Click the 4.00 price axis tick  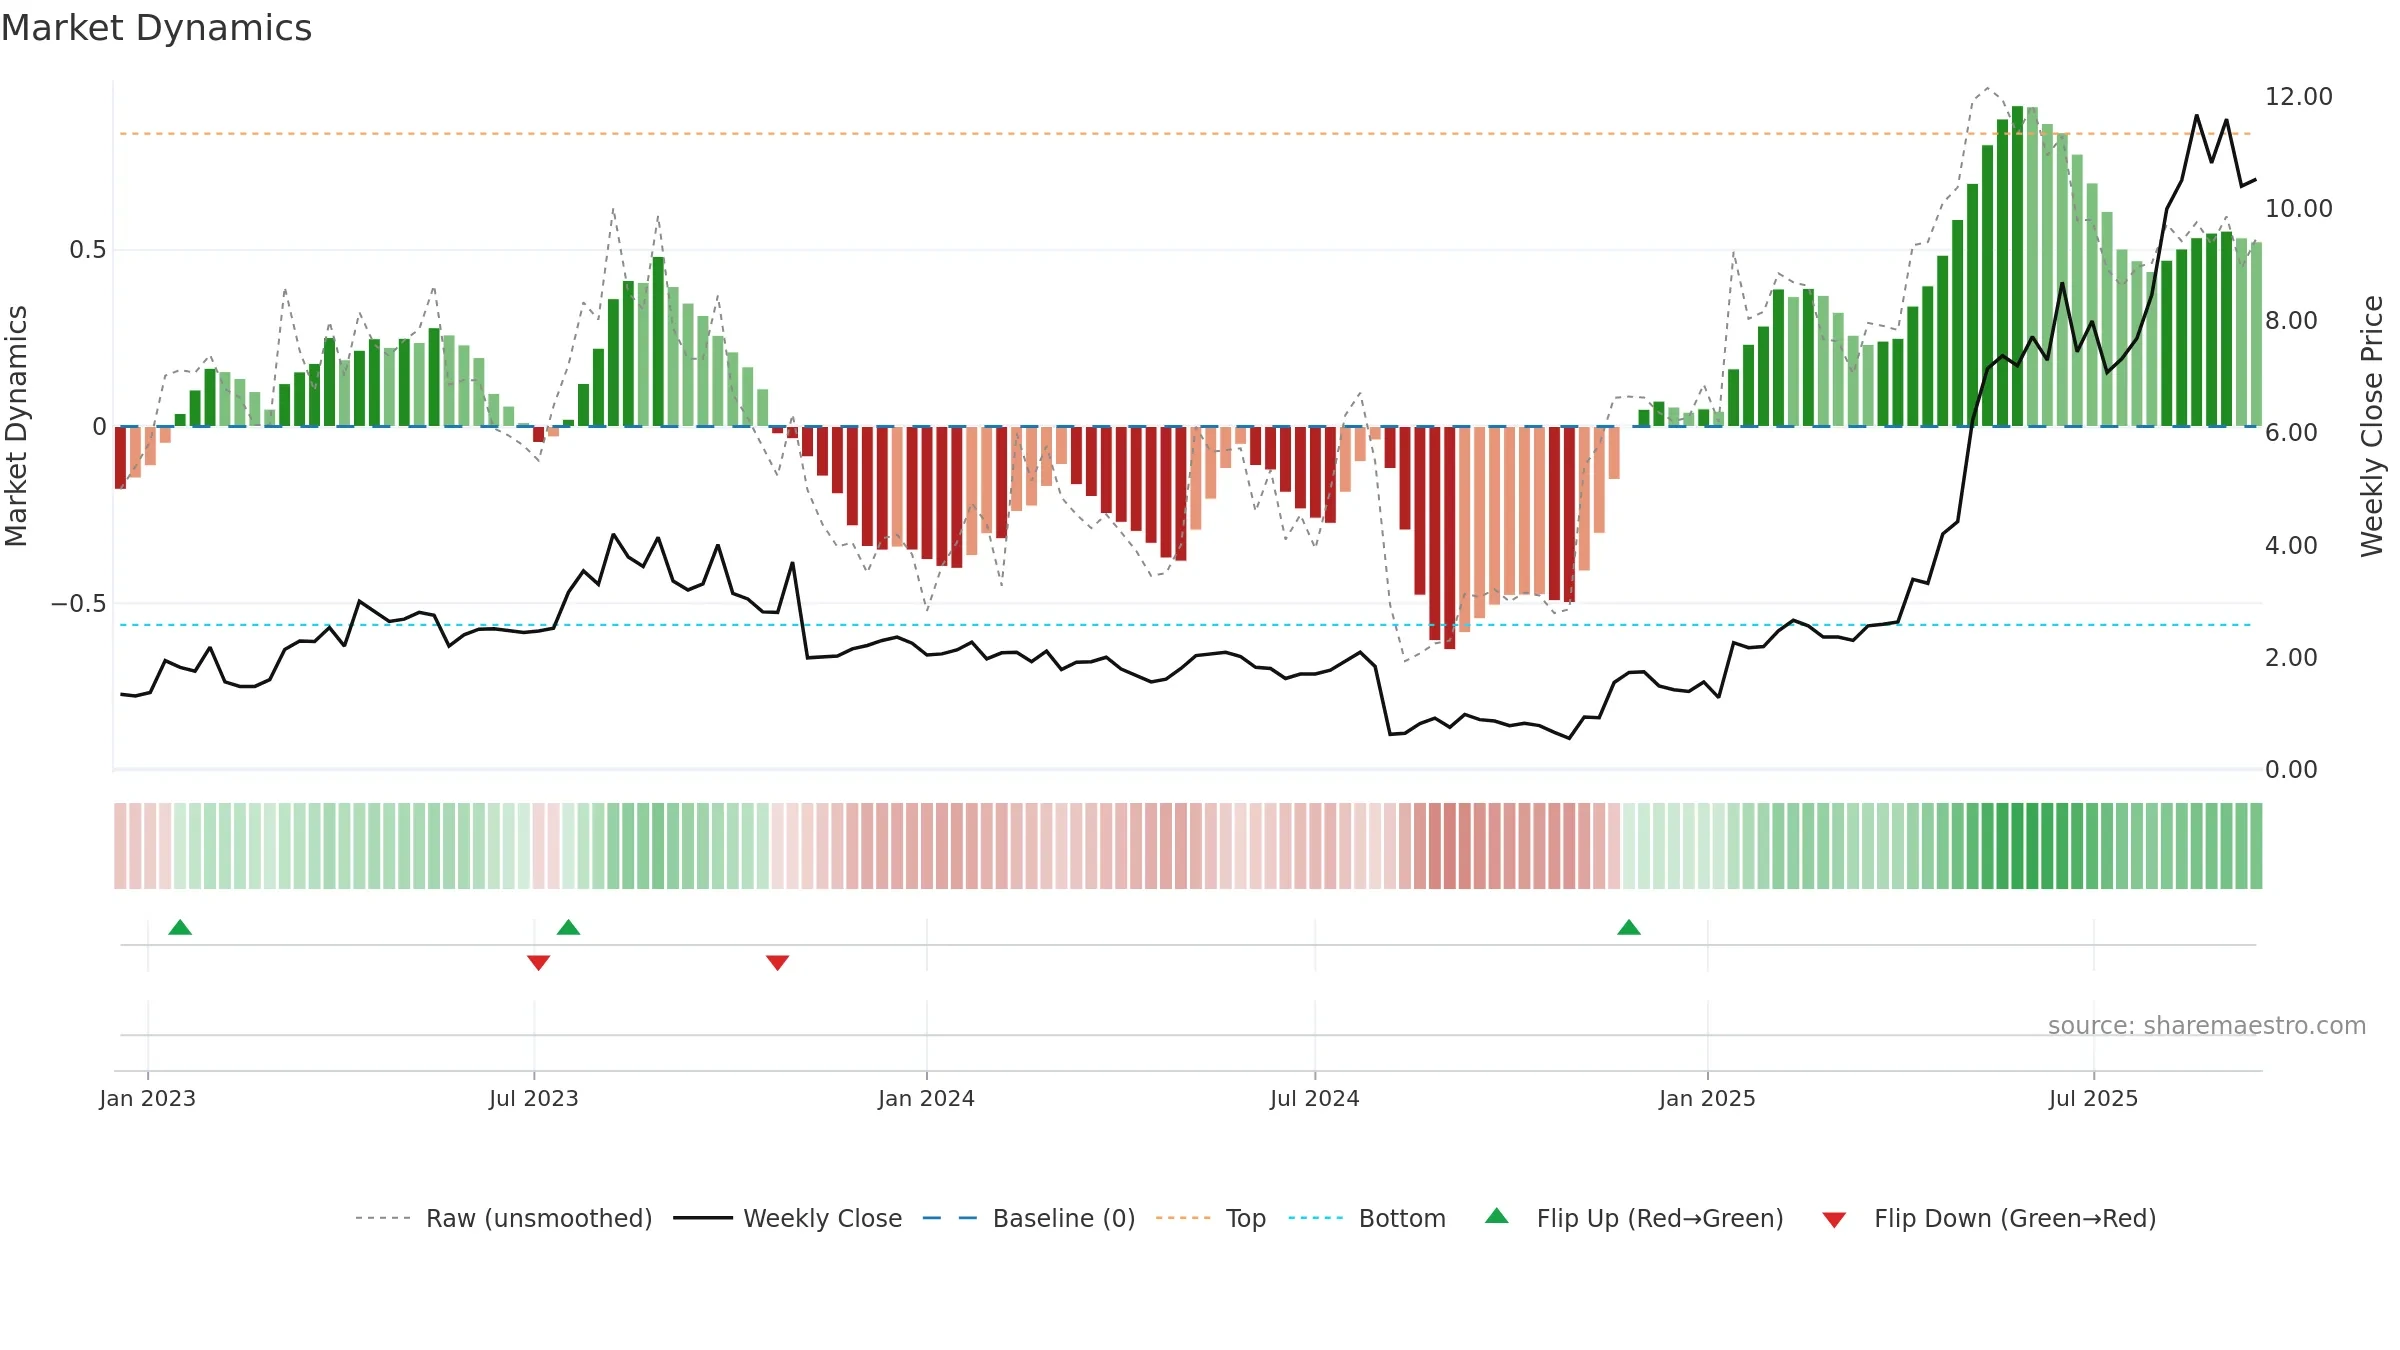(2291, 546)
